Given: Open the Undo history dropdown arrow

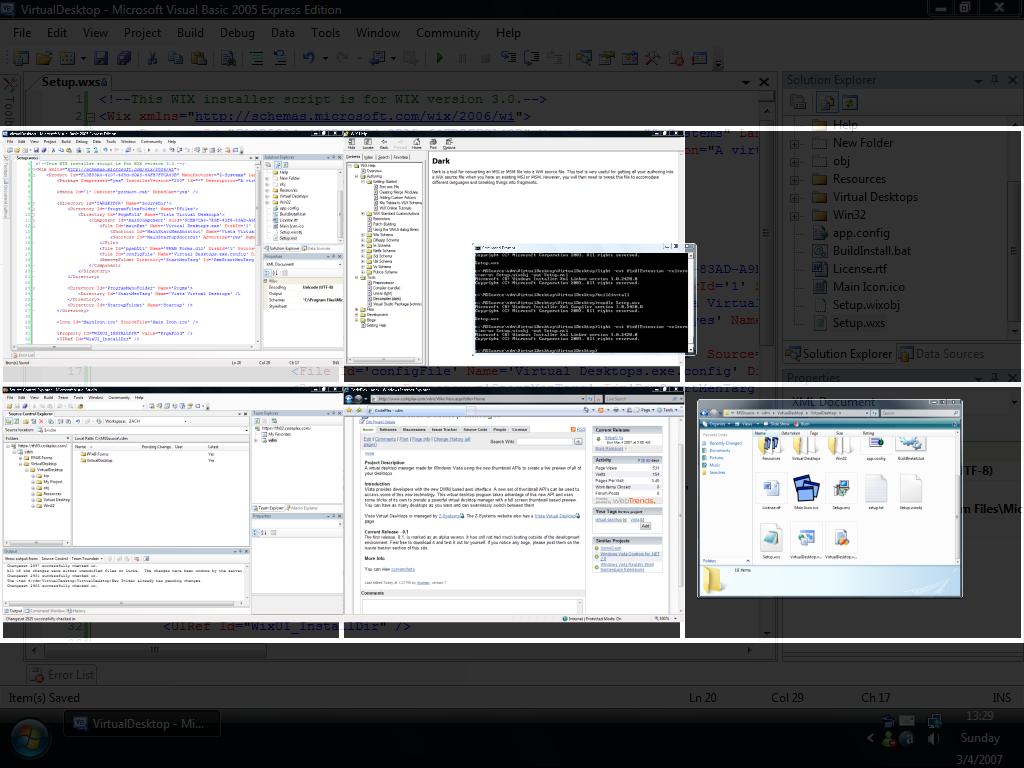Looking at the screenshot, I should [x=326, y=58].
